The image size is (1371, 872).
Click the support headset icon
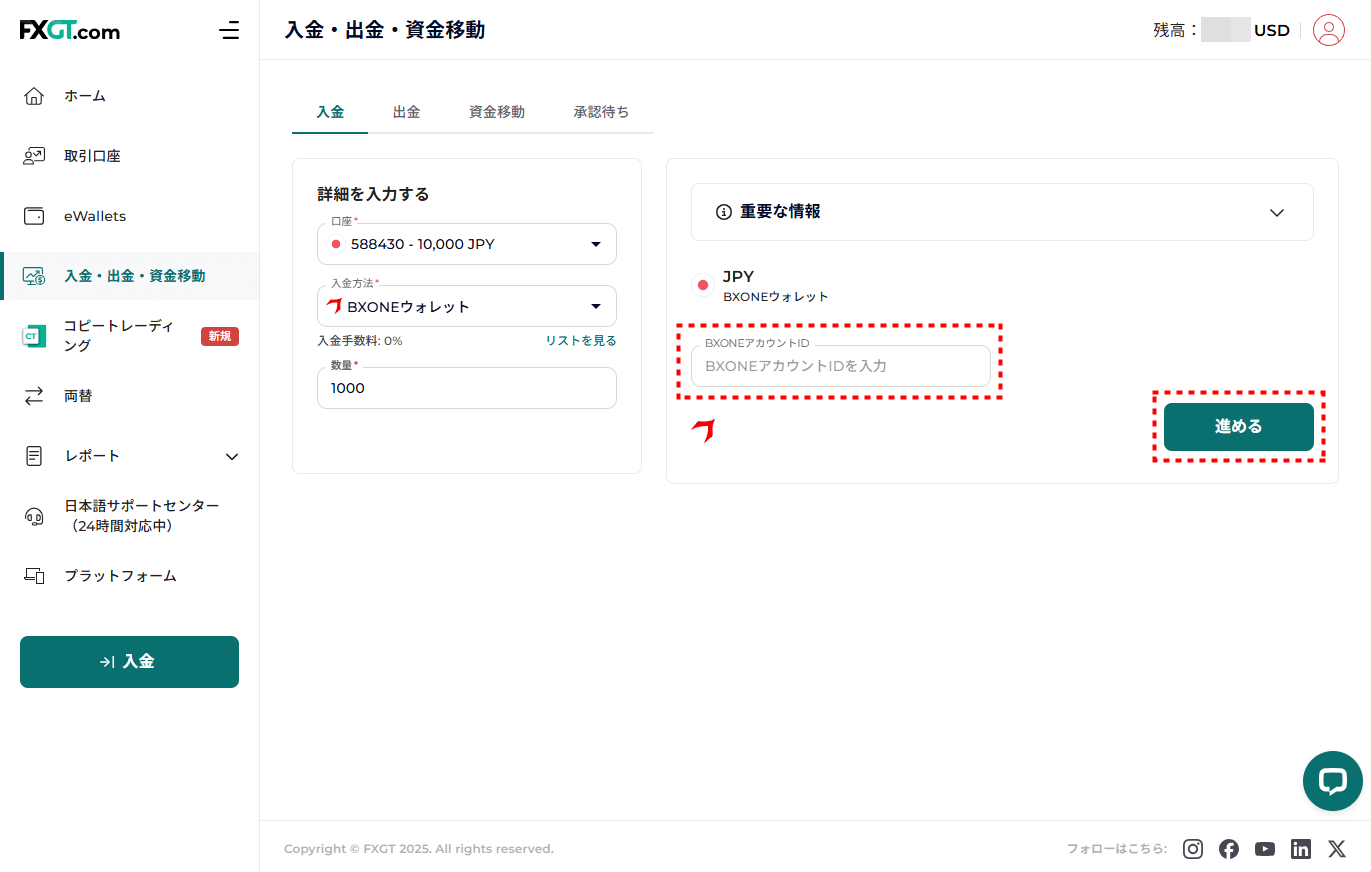(x=34, y=516)
